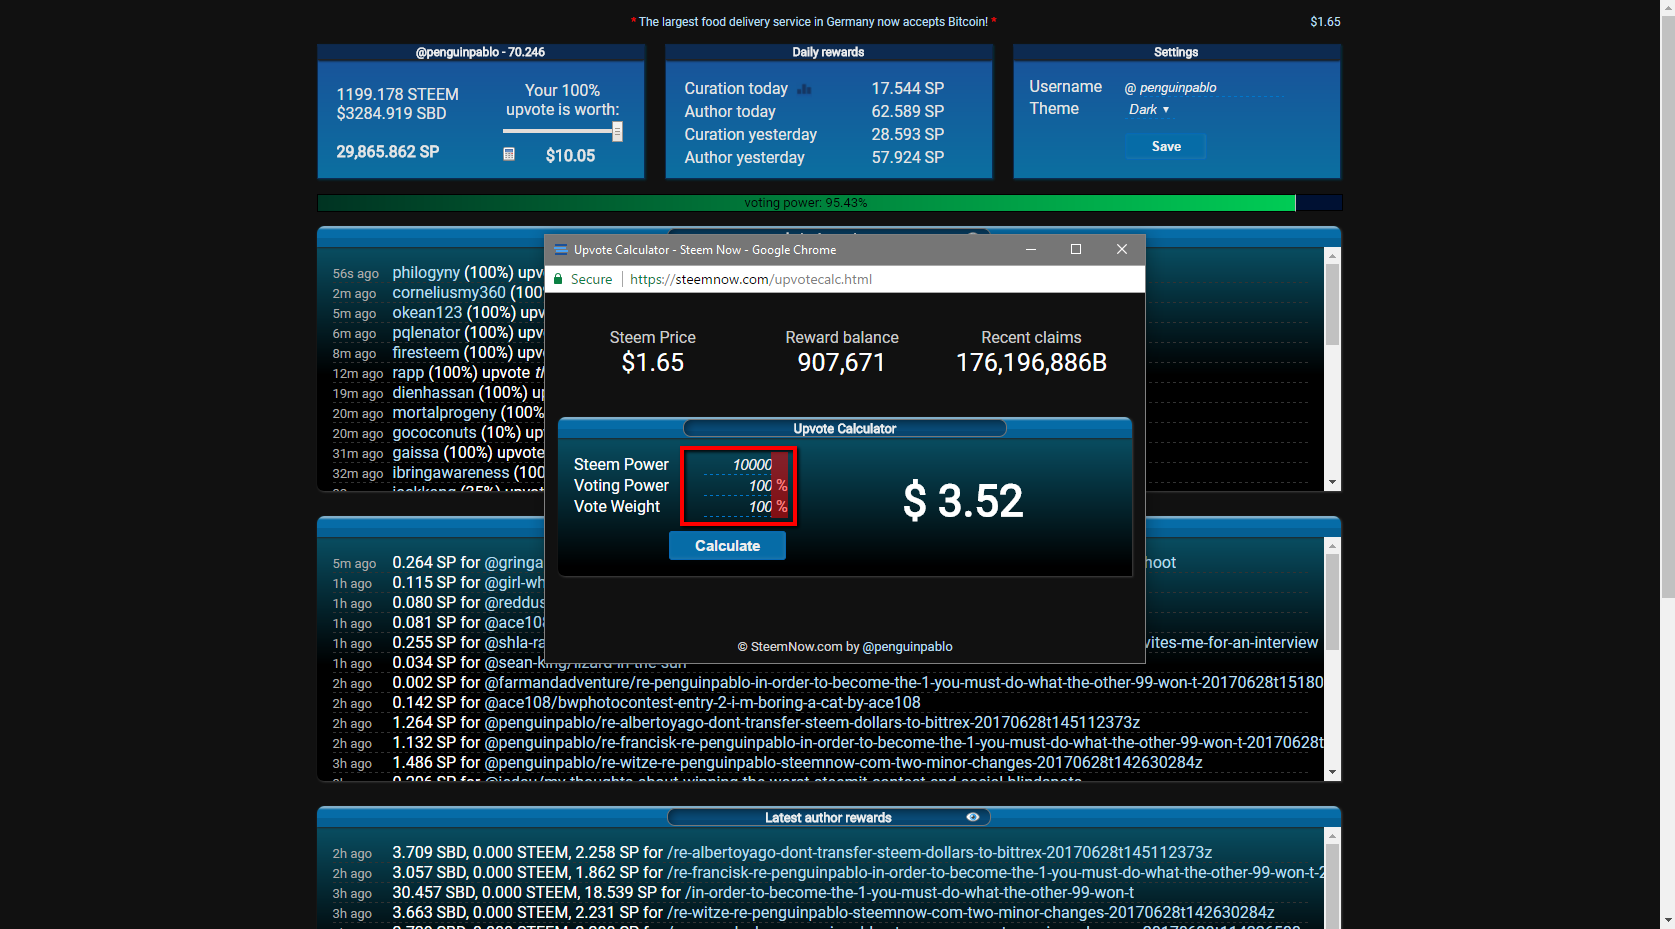Screen dimensions: 1675x929
Task: Click the Upvote Calculator panel header in popup
Action: pyautogui.click(x=844, y=429)
